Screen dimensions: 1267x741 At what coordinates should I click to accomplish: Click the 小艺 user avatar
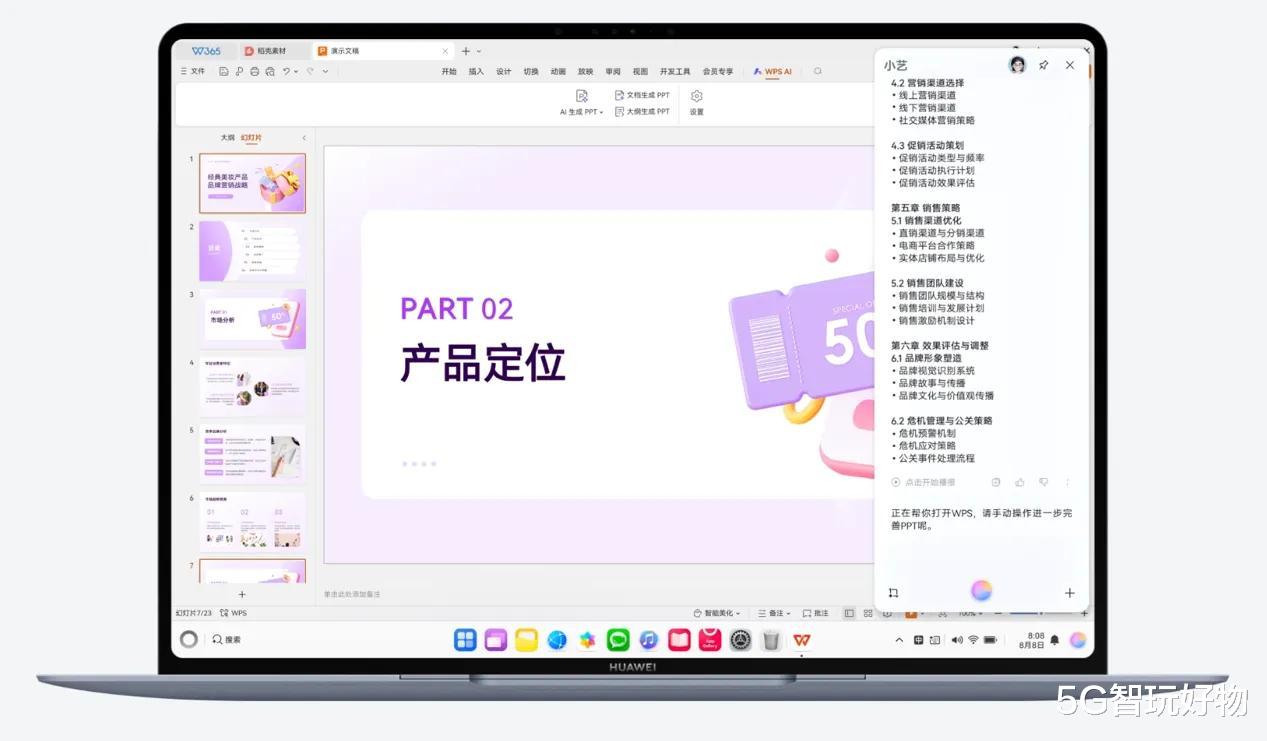click(x=1017, y=65)
